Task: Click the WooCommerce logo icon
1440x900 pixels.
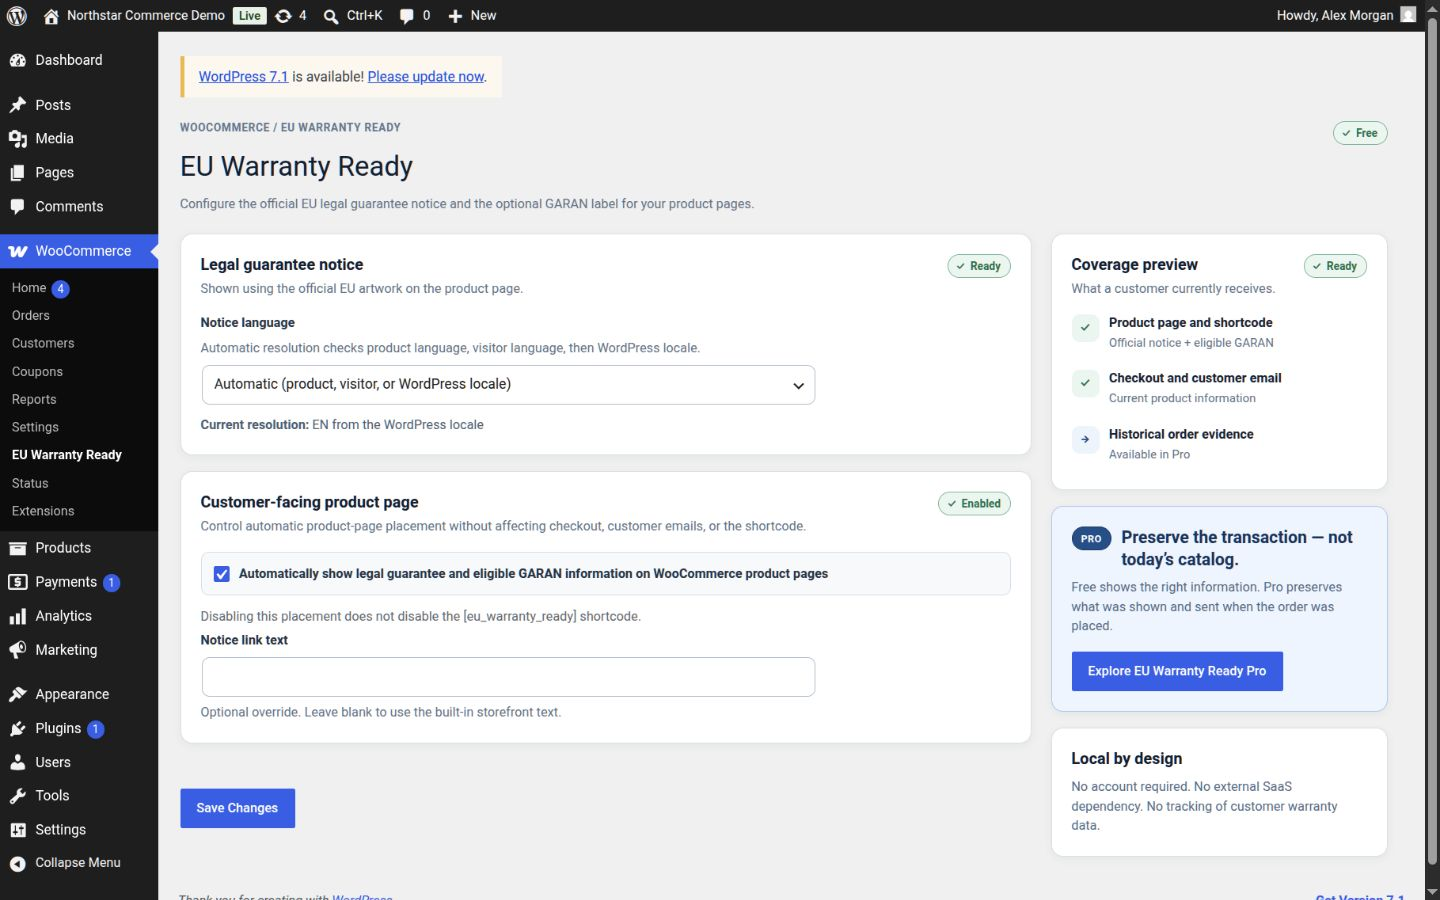Action: 18,251
